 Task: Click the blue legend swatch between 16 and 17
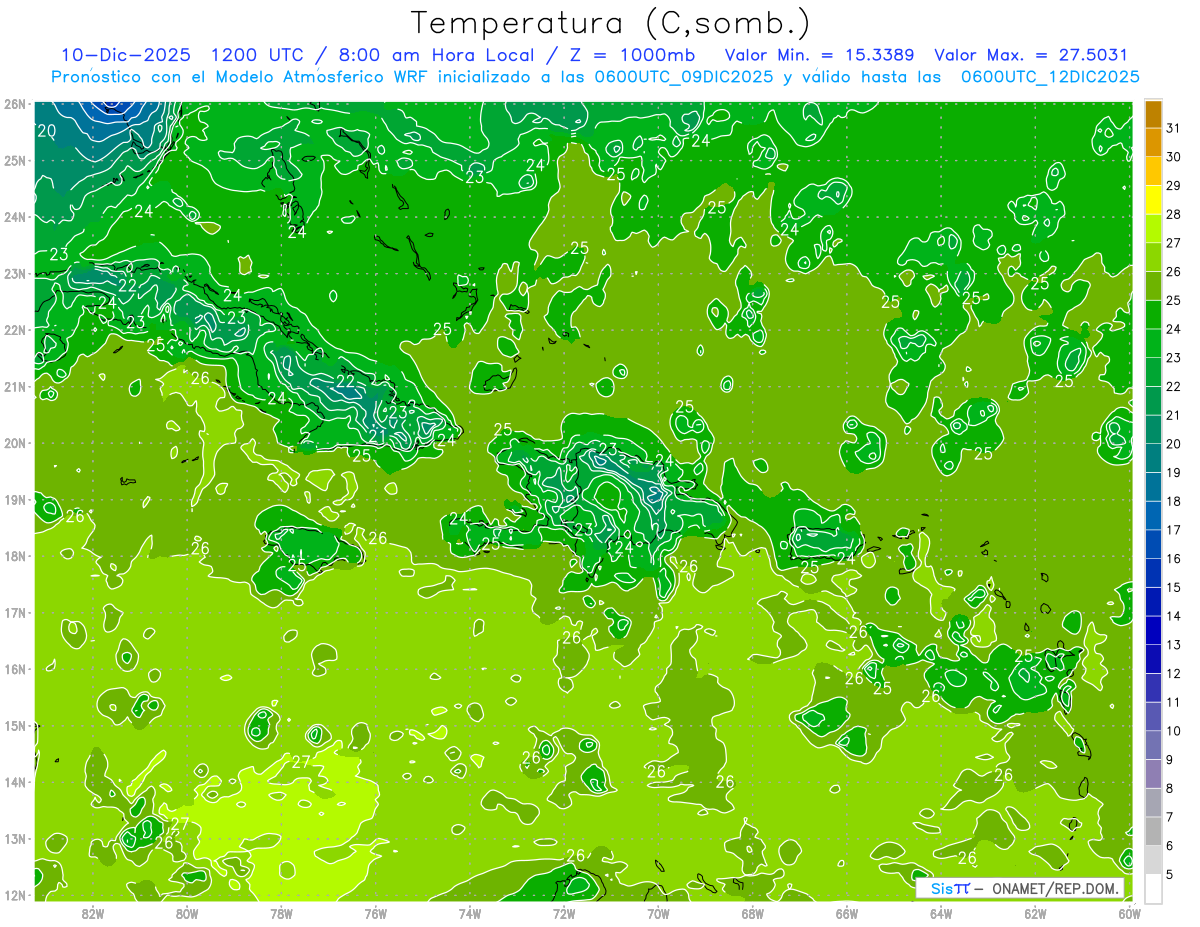[x=1153, y=544]
